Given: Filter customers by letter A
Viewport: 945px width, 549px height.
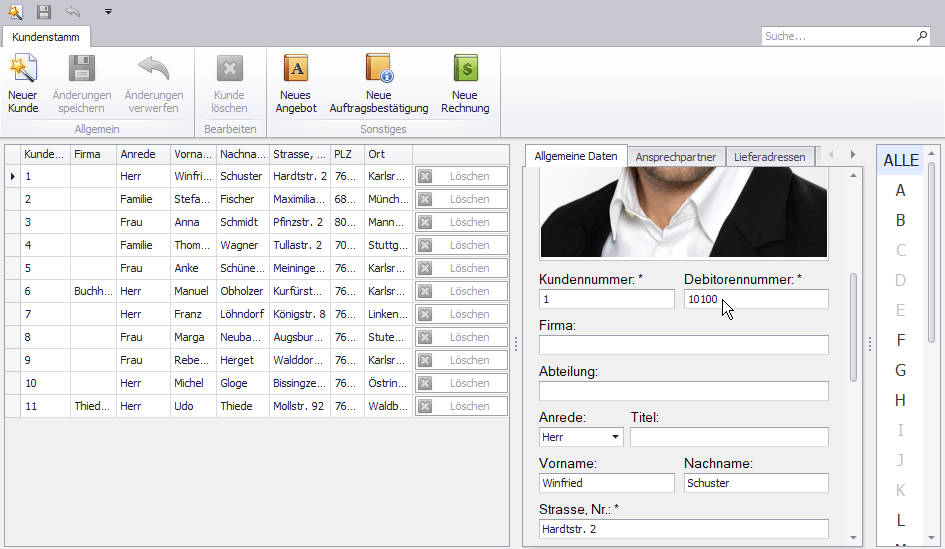Looking at the screenshot, I should 900,190.
